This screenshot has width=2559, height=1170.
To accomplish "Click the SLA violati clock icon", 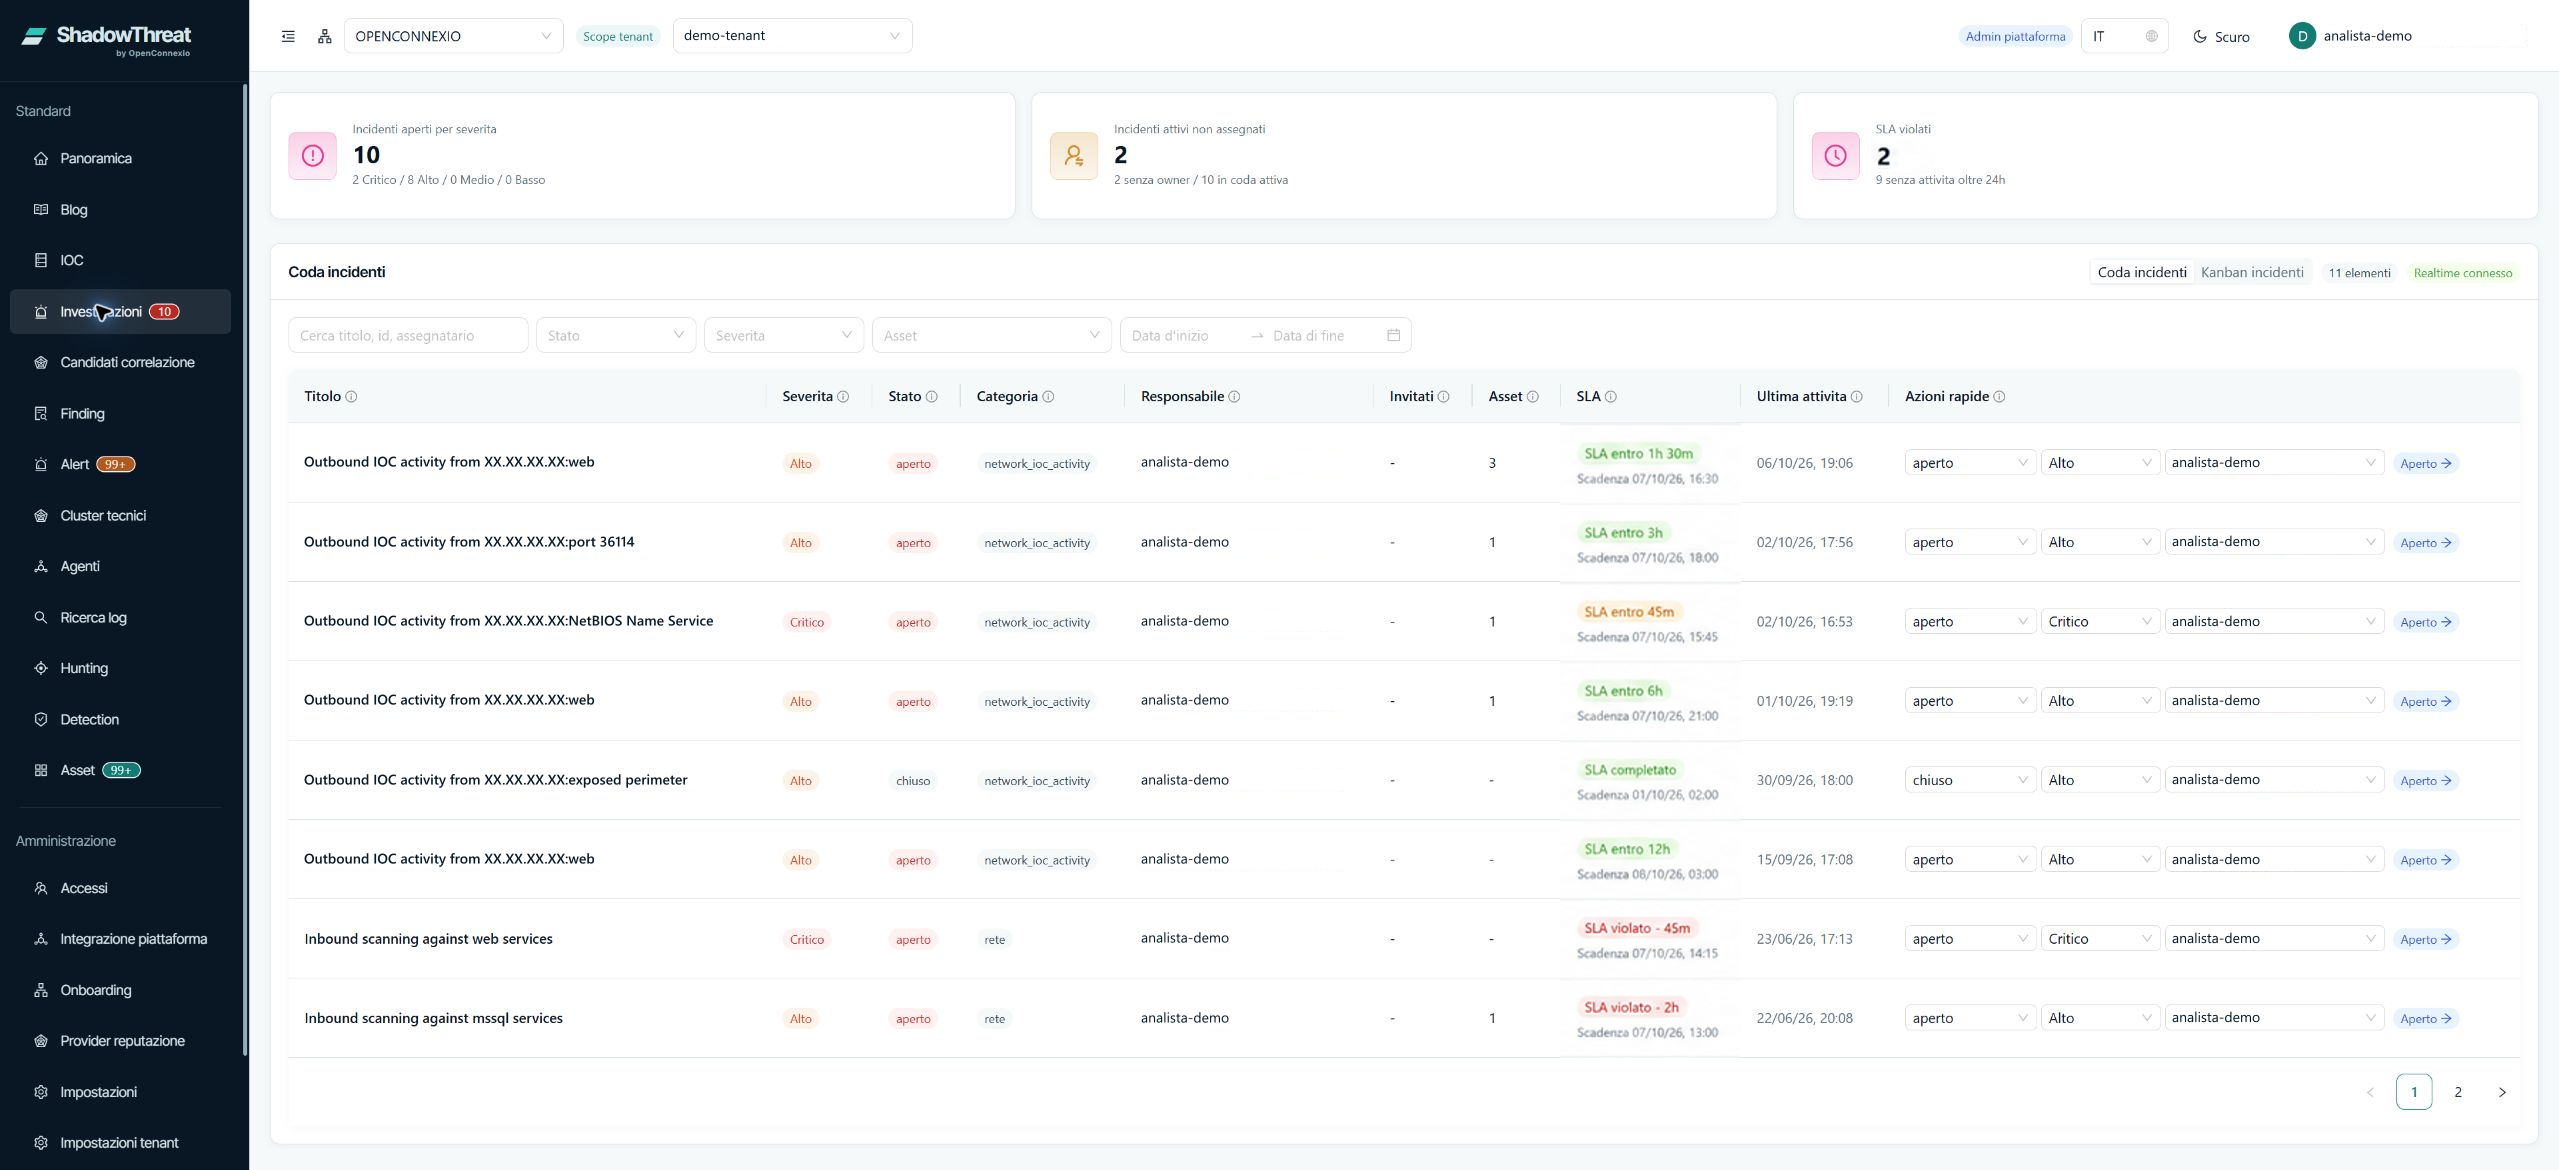I will [x=1836, y=156].
